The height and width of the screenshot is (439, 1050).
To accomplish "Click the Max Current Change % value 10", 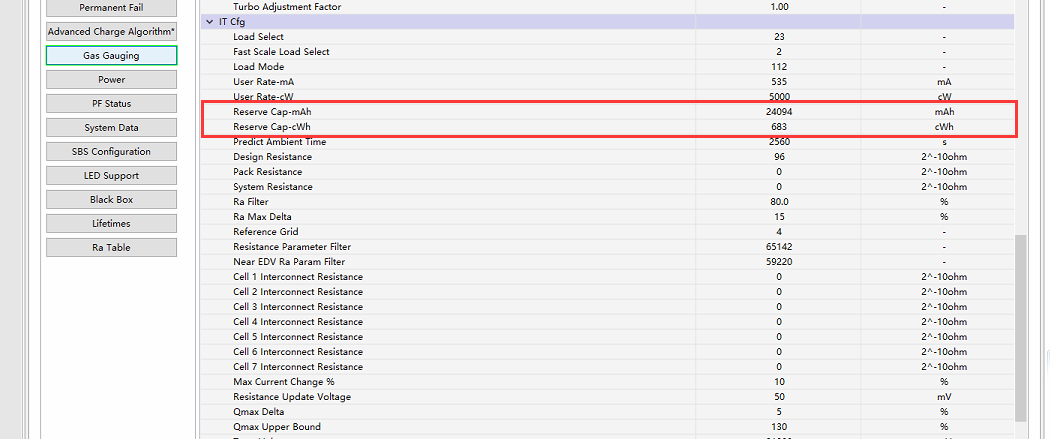I will (778, 381).
